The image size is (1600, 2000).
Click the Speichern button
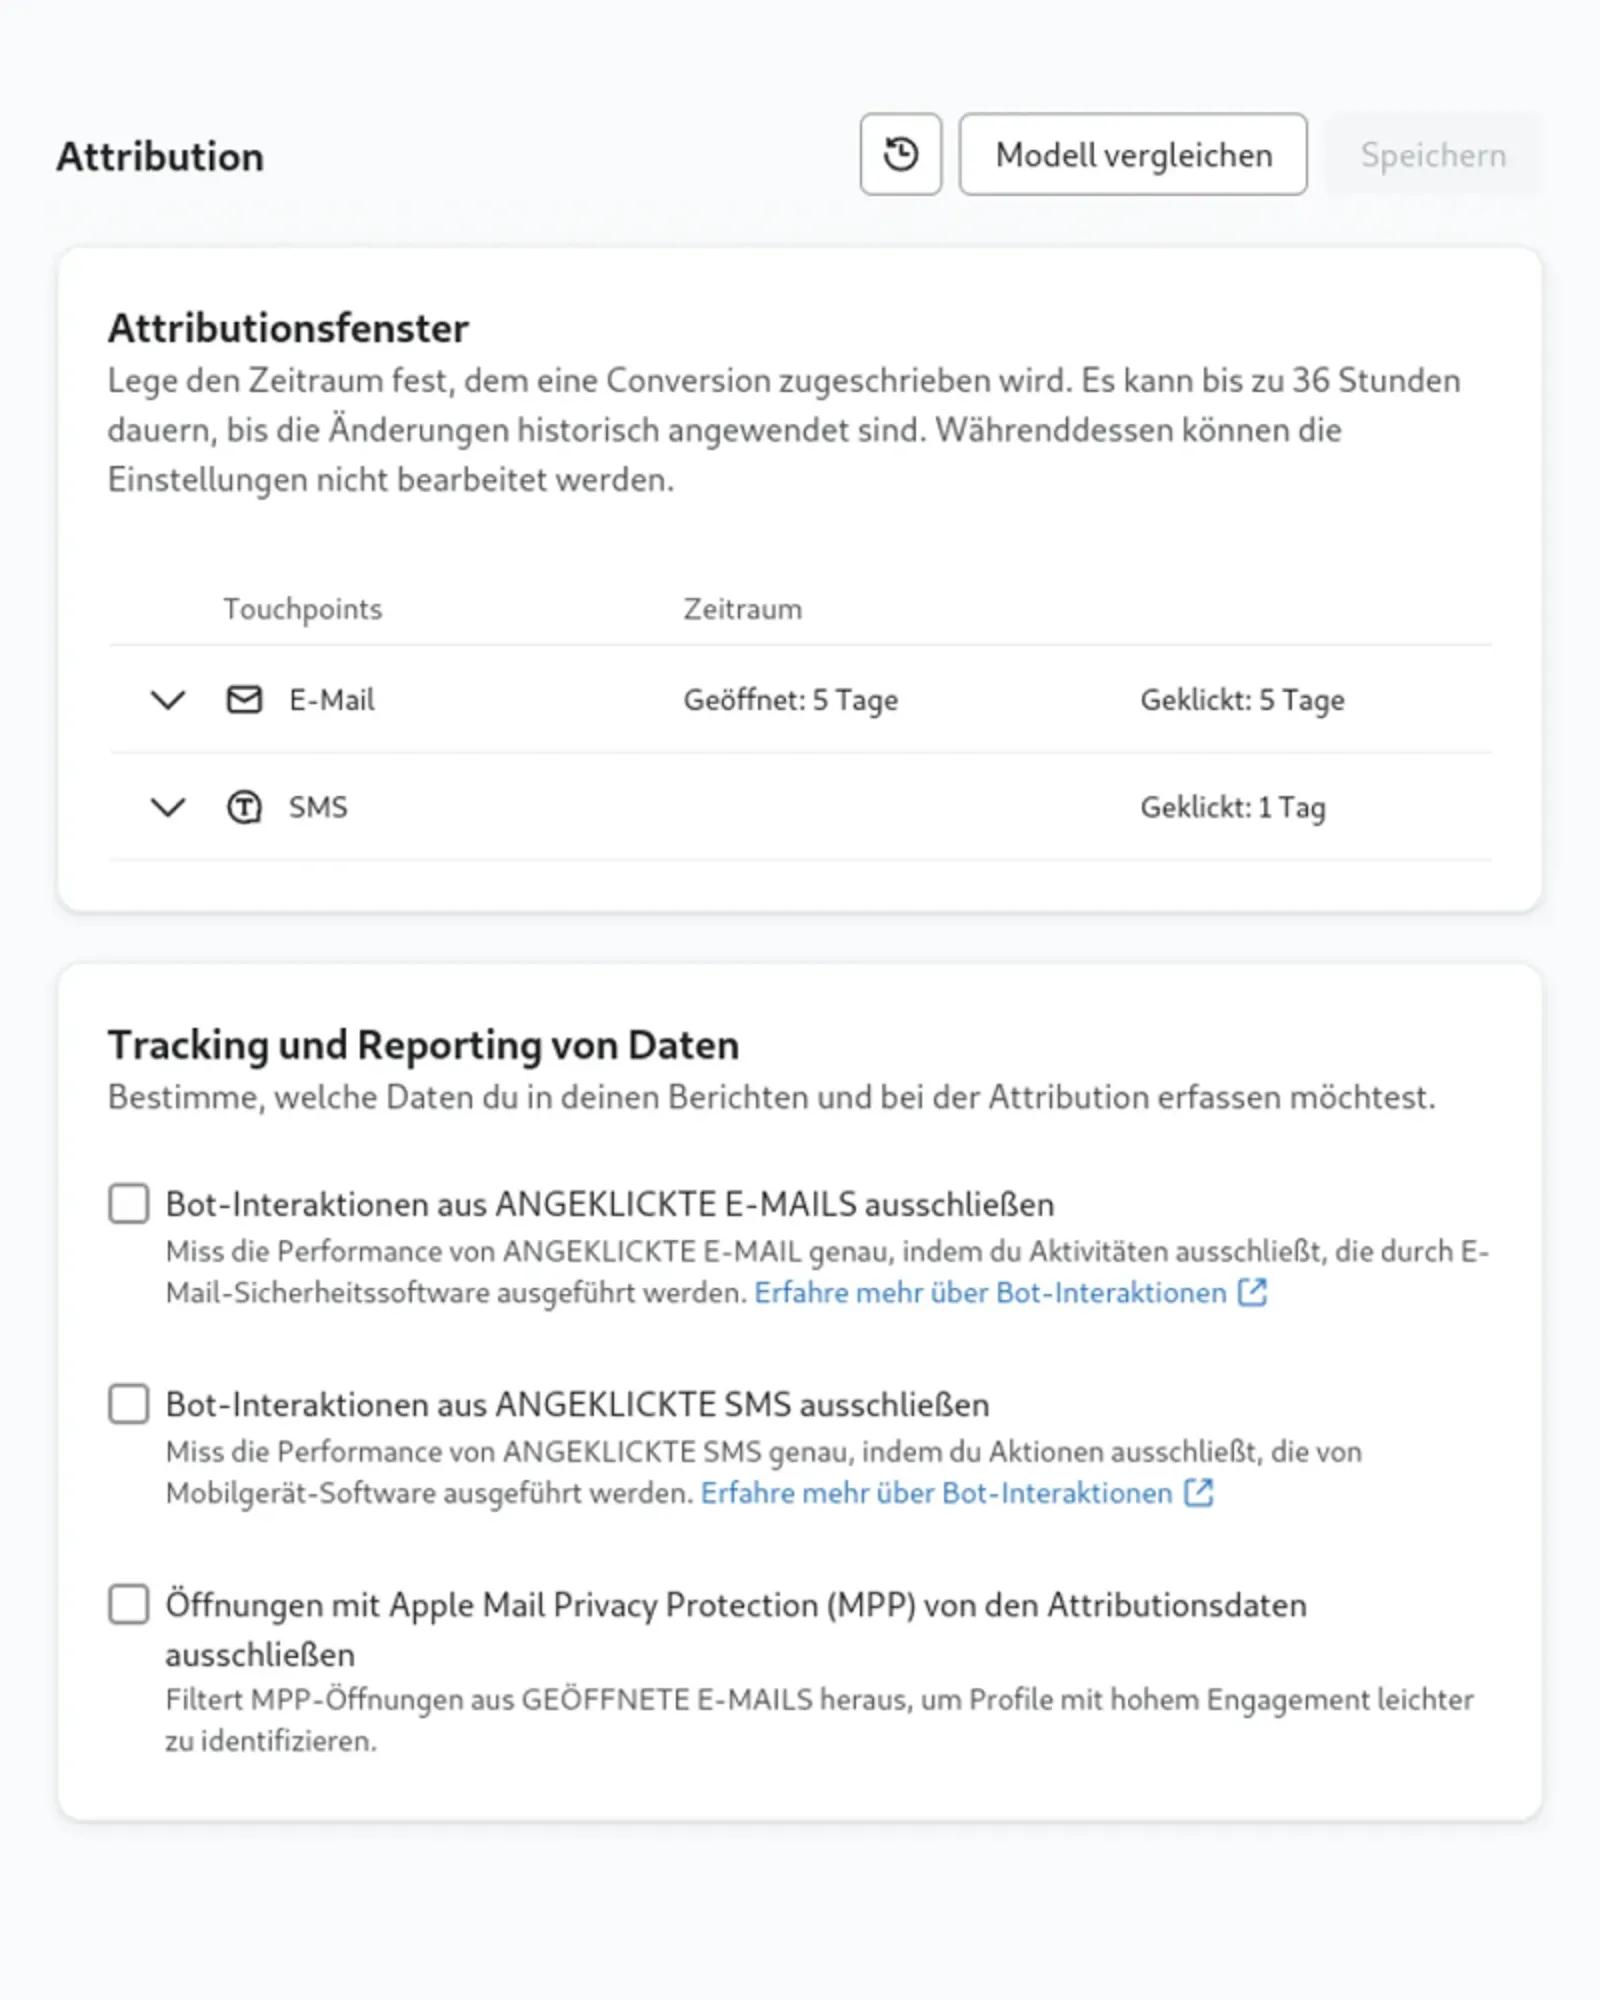pos(1434,154)
